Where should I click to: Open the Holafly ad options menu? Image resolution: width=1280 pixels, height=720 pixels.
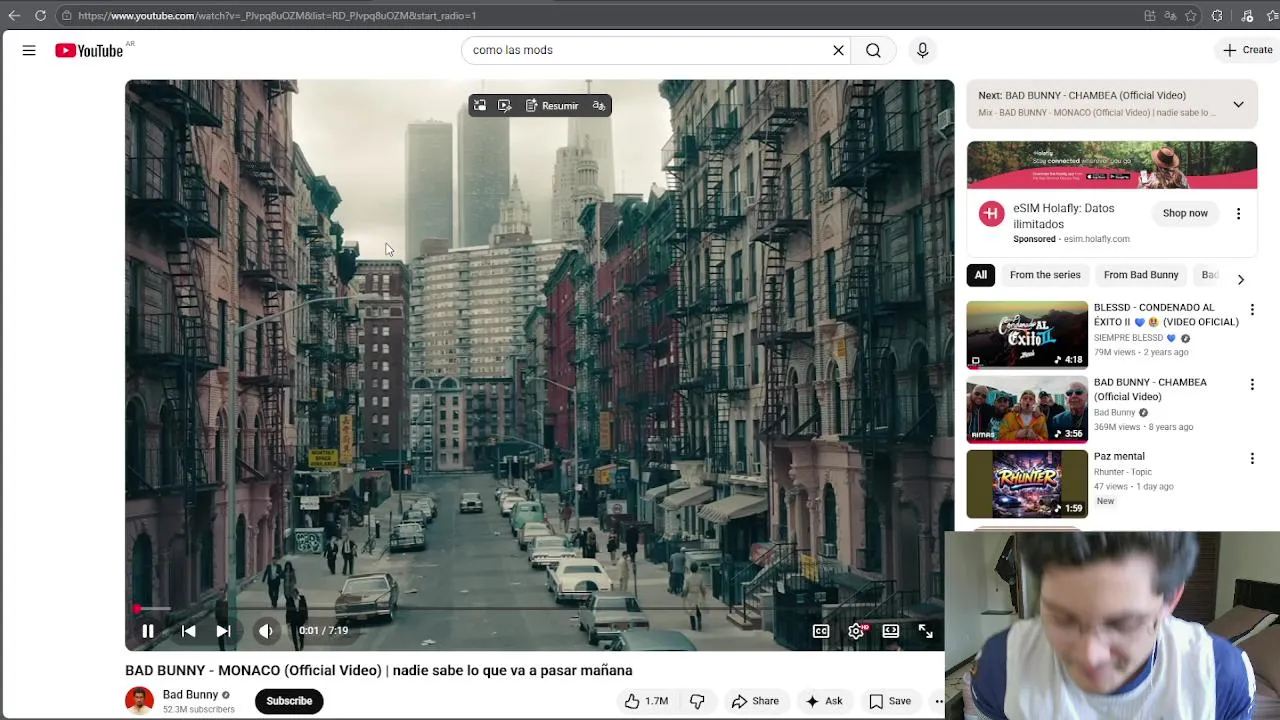click(x=1238, y=213)
